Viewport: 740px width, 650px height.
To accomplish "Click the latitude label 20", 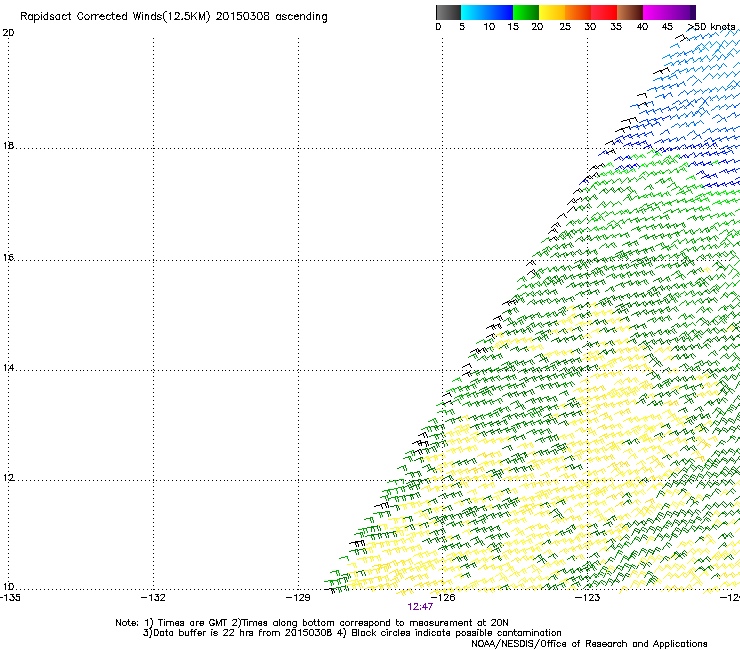I will coord(8,33).
